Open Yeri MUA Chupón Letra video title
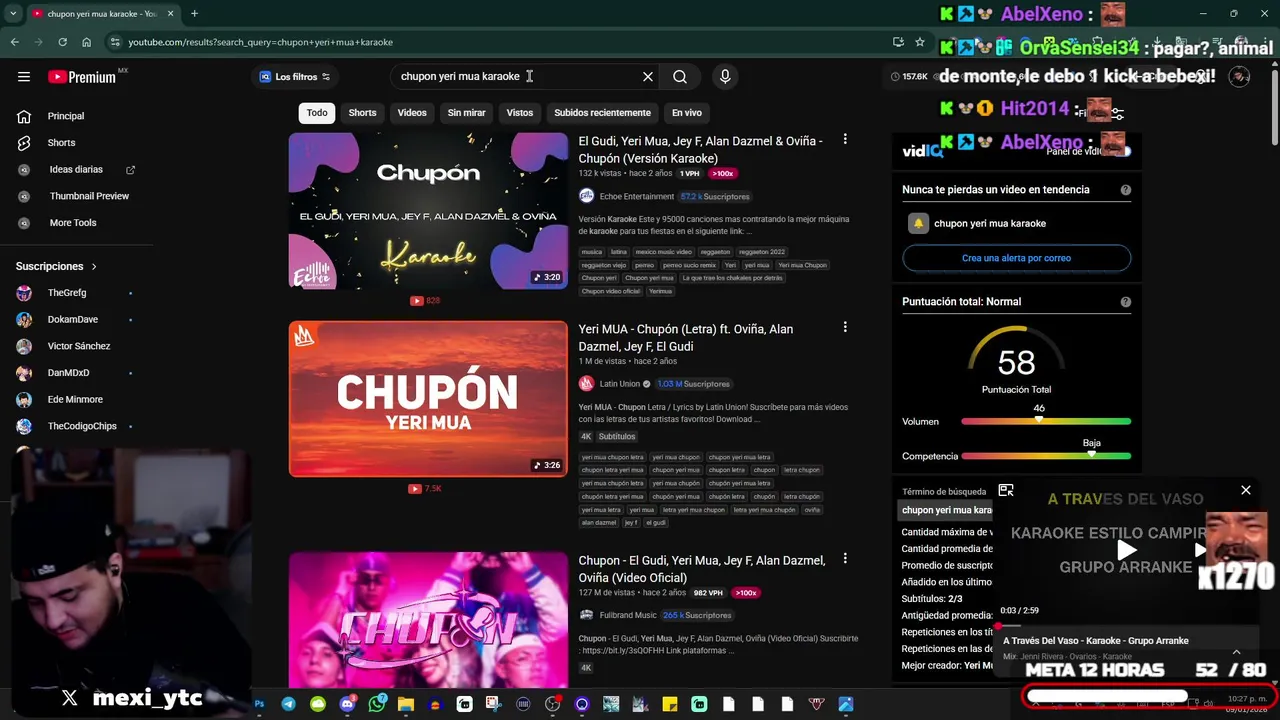The width and height of the screenshot is (1280, 720). tap(686, 338)
